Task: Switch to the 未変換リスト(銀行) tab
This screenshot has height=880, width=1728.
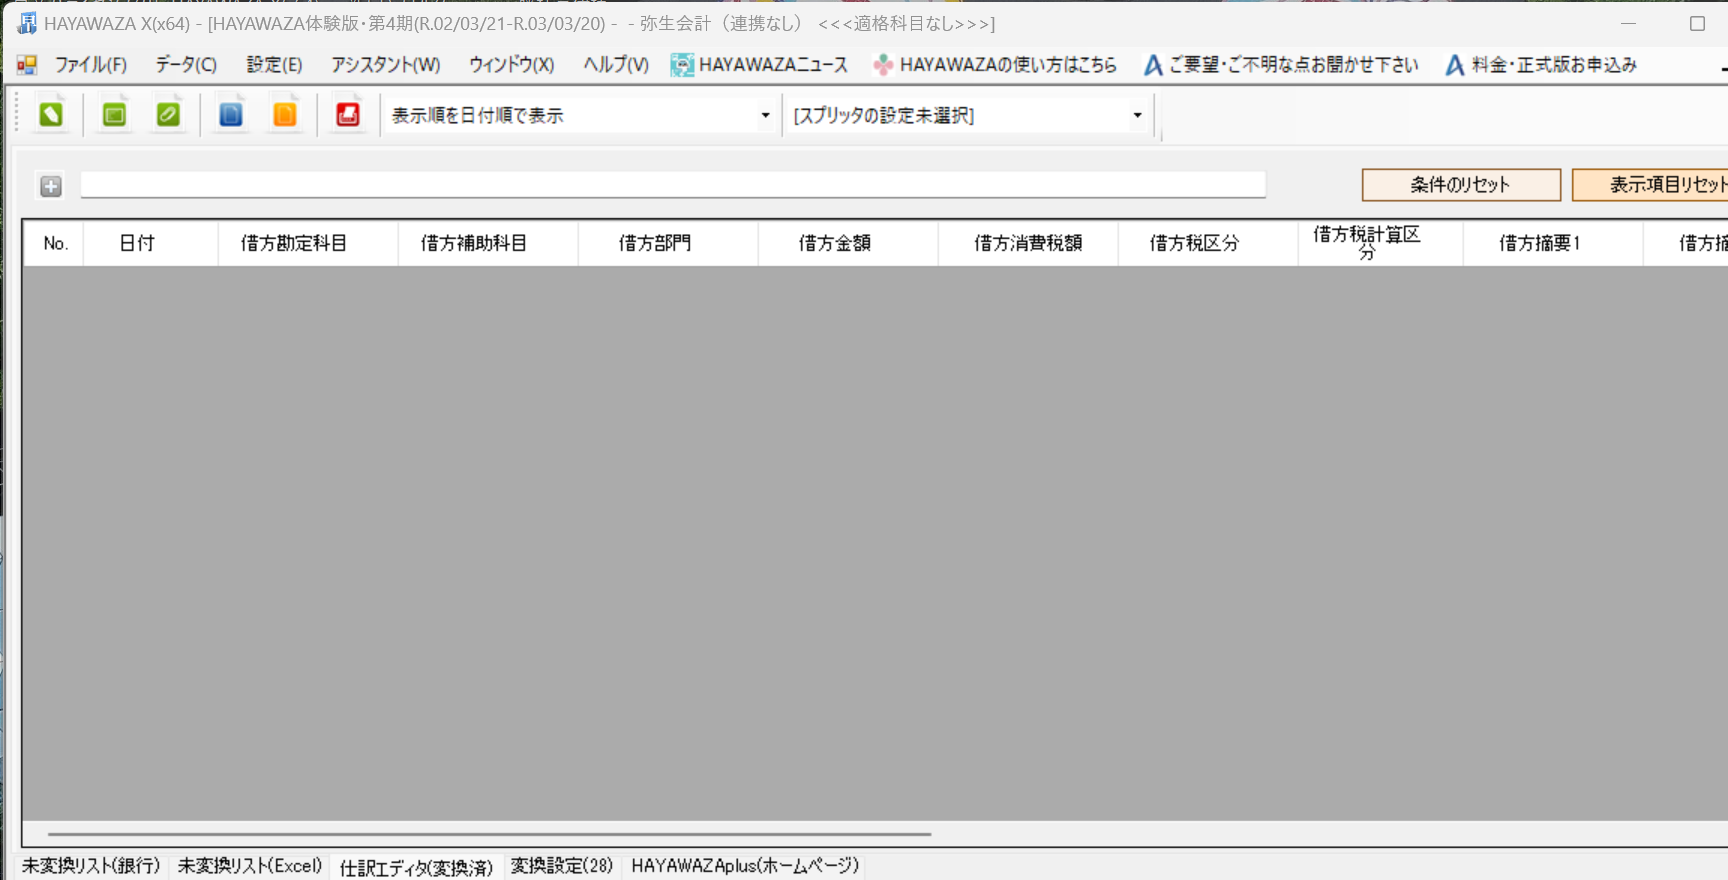Action: click(91, 866)
